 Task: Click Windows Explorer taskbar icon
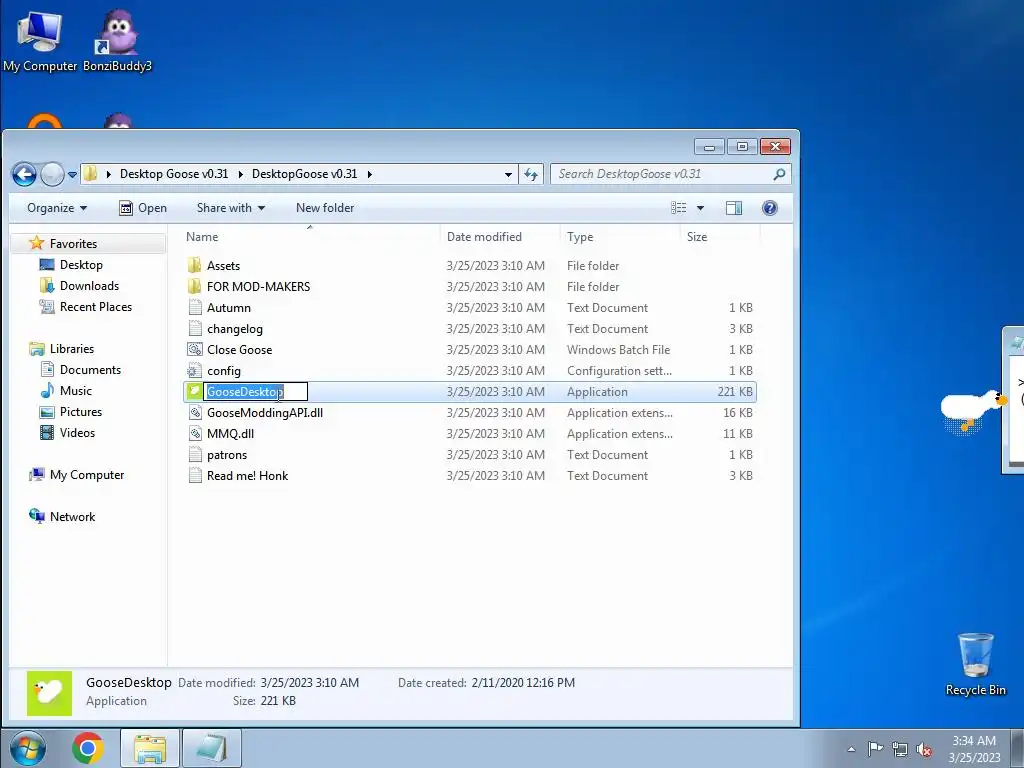(x=150, y=748)
